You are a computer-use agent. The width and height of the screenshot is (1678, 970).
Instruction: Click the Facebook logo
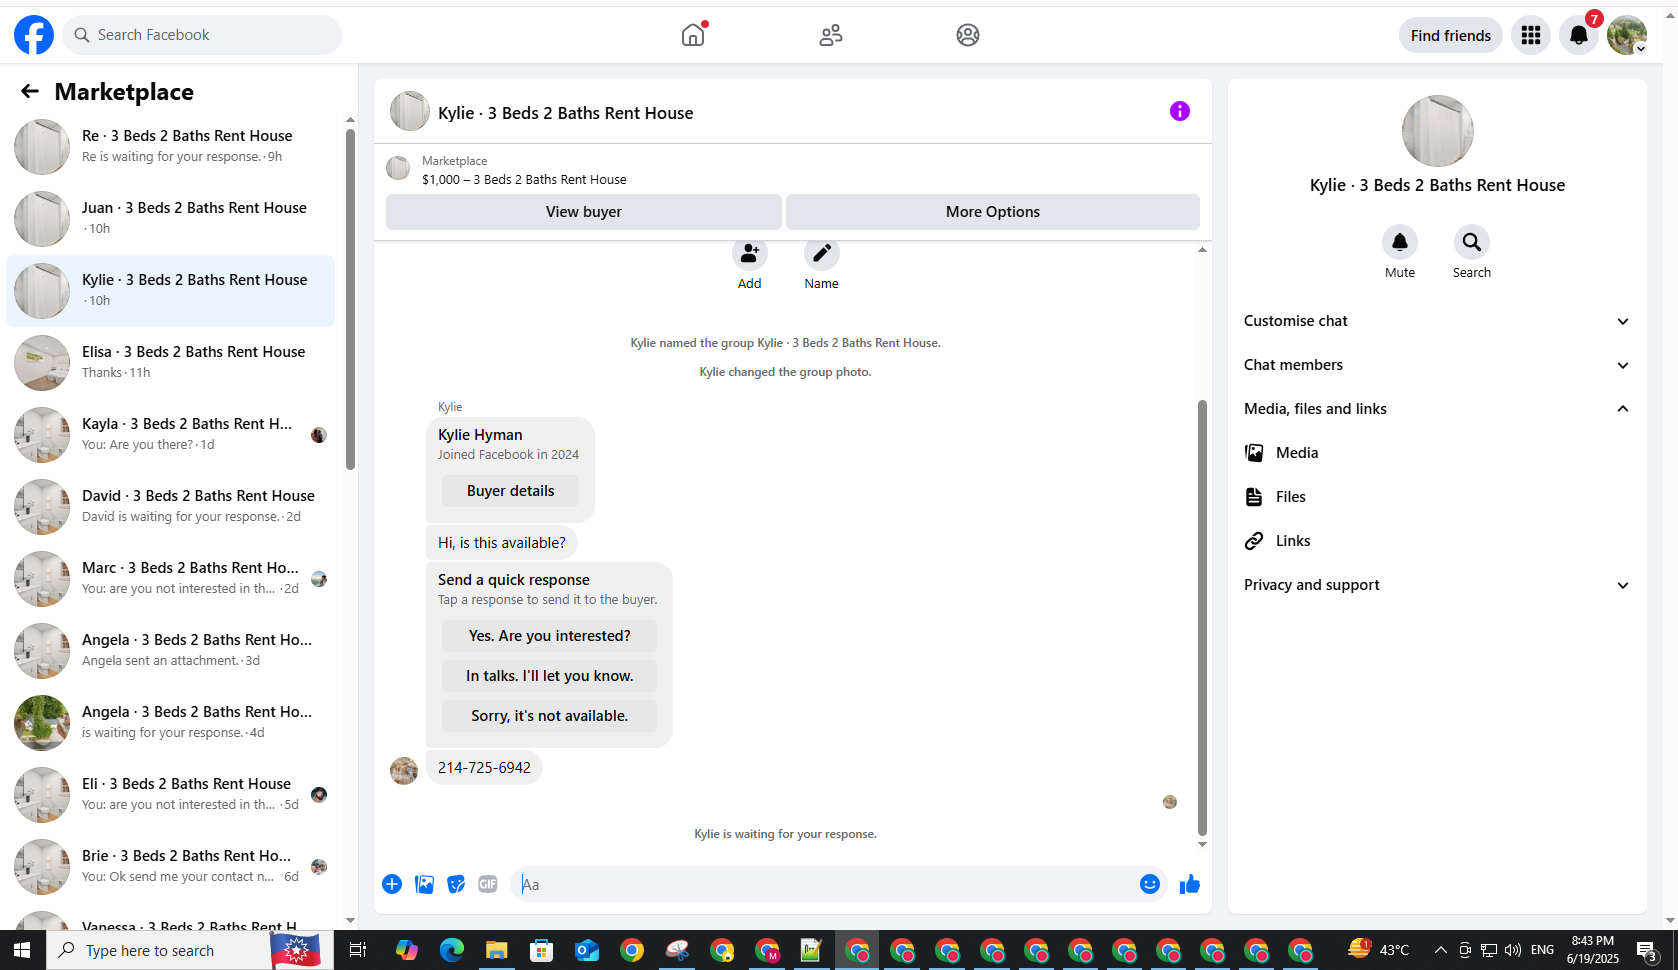point(34,35)
